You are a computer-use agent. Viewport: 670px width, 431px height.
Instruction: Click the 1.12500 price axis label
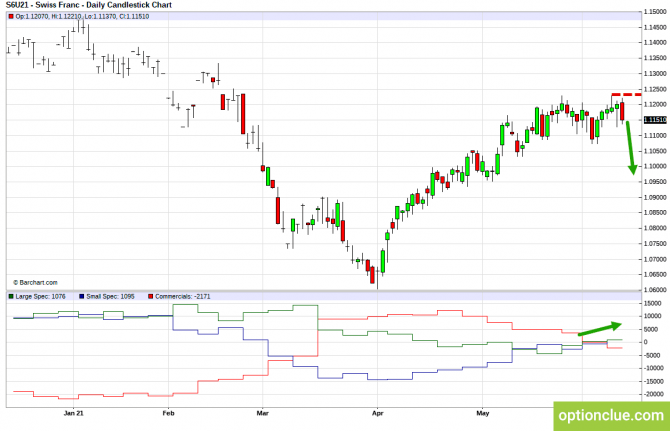point(655,89)
